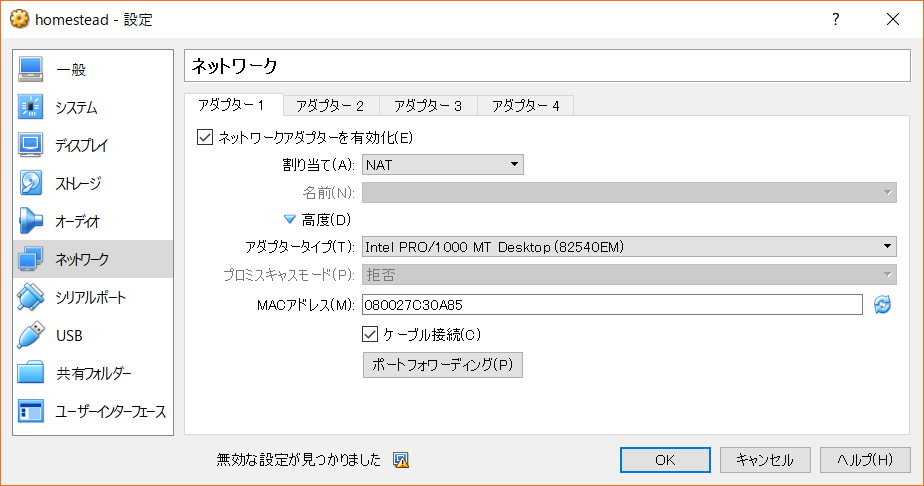Switch to アダプター 2 tab
Screen dimensions: 924x486
331,106
